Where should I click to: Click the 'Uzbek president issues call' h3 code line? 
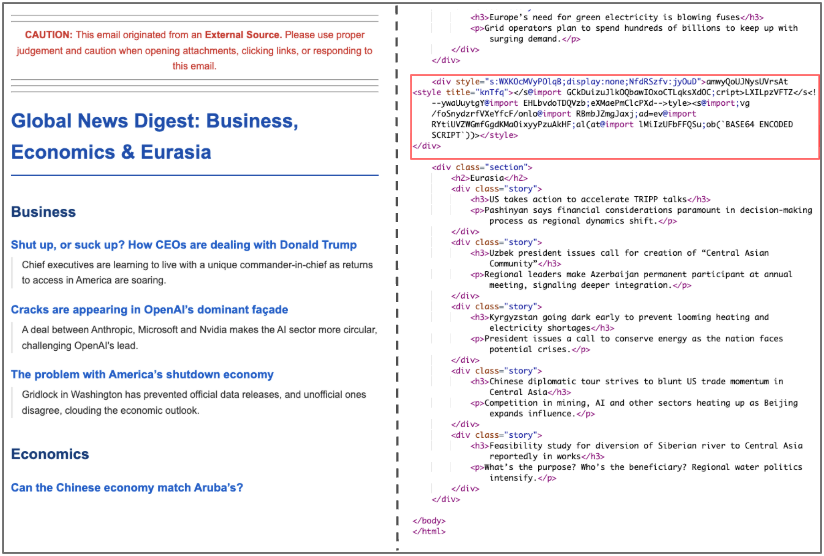pos(620,258)
